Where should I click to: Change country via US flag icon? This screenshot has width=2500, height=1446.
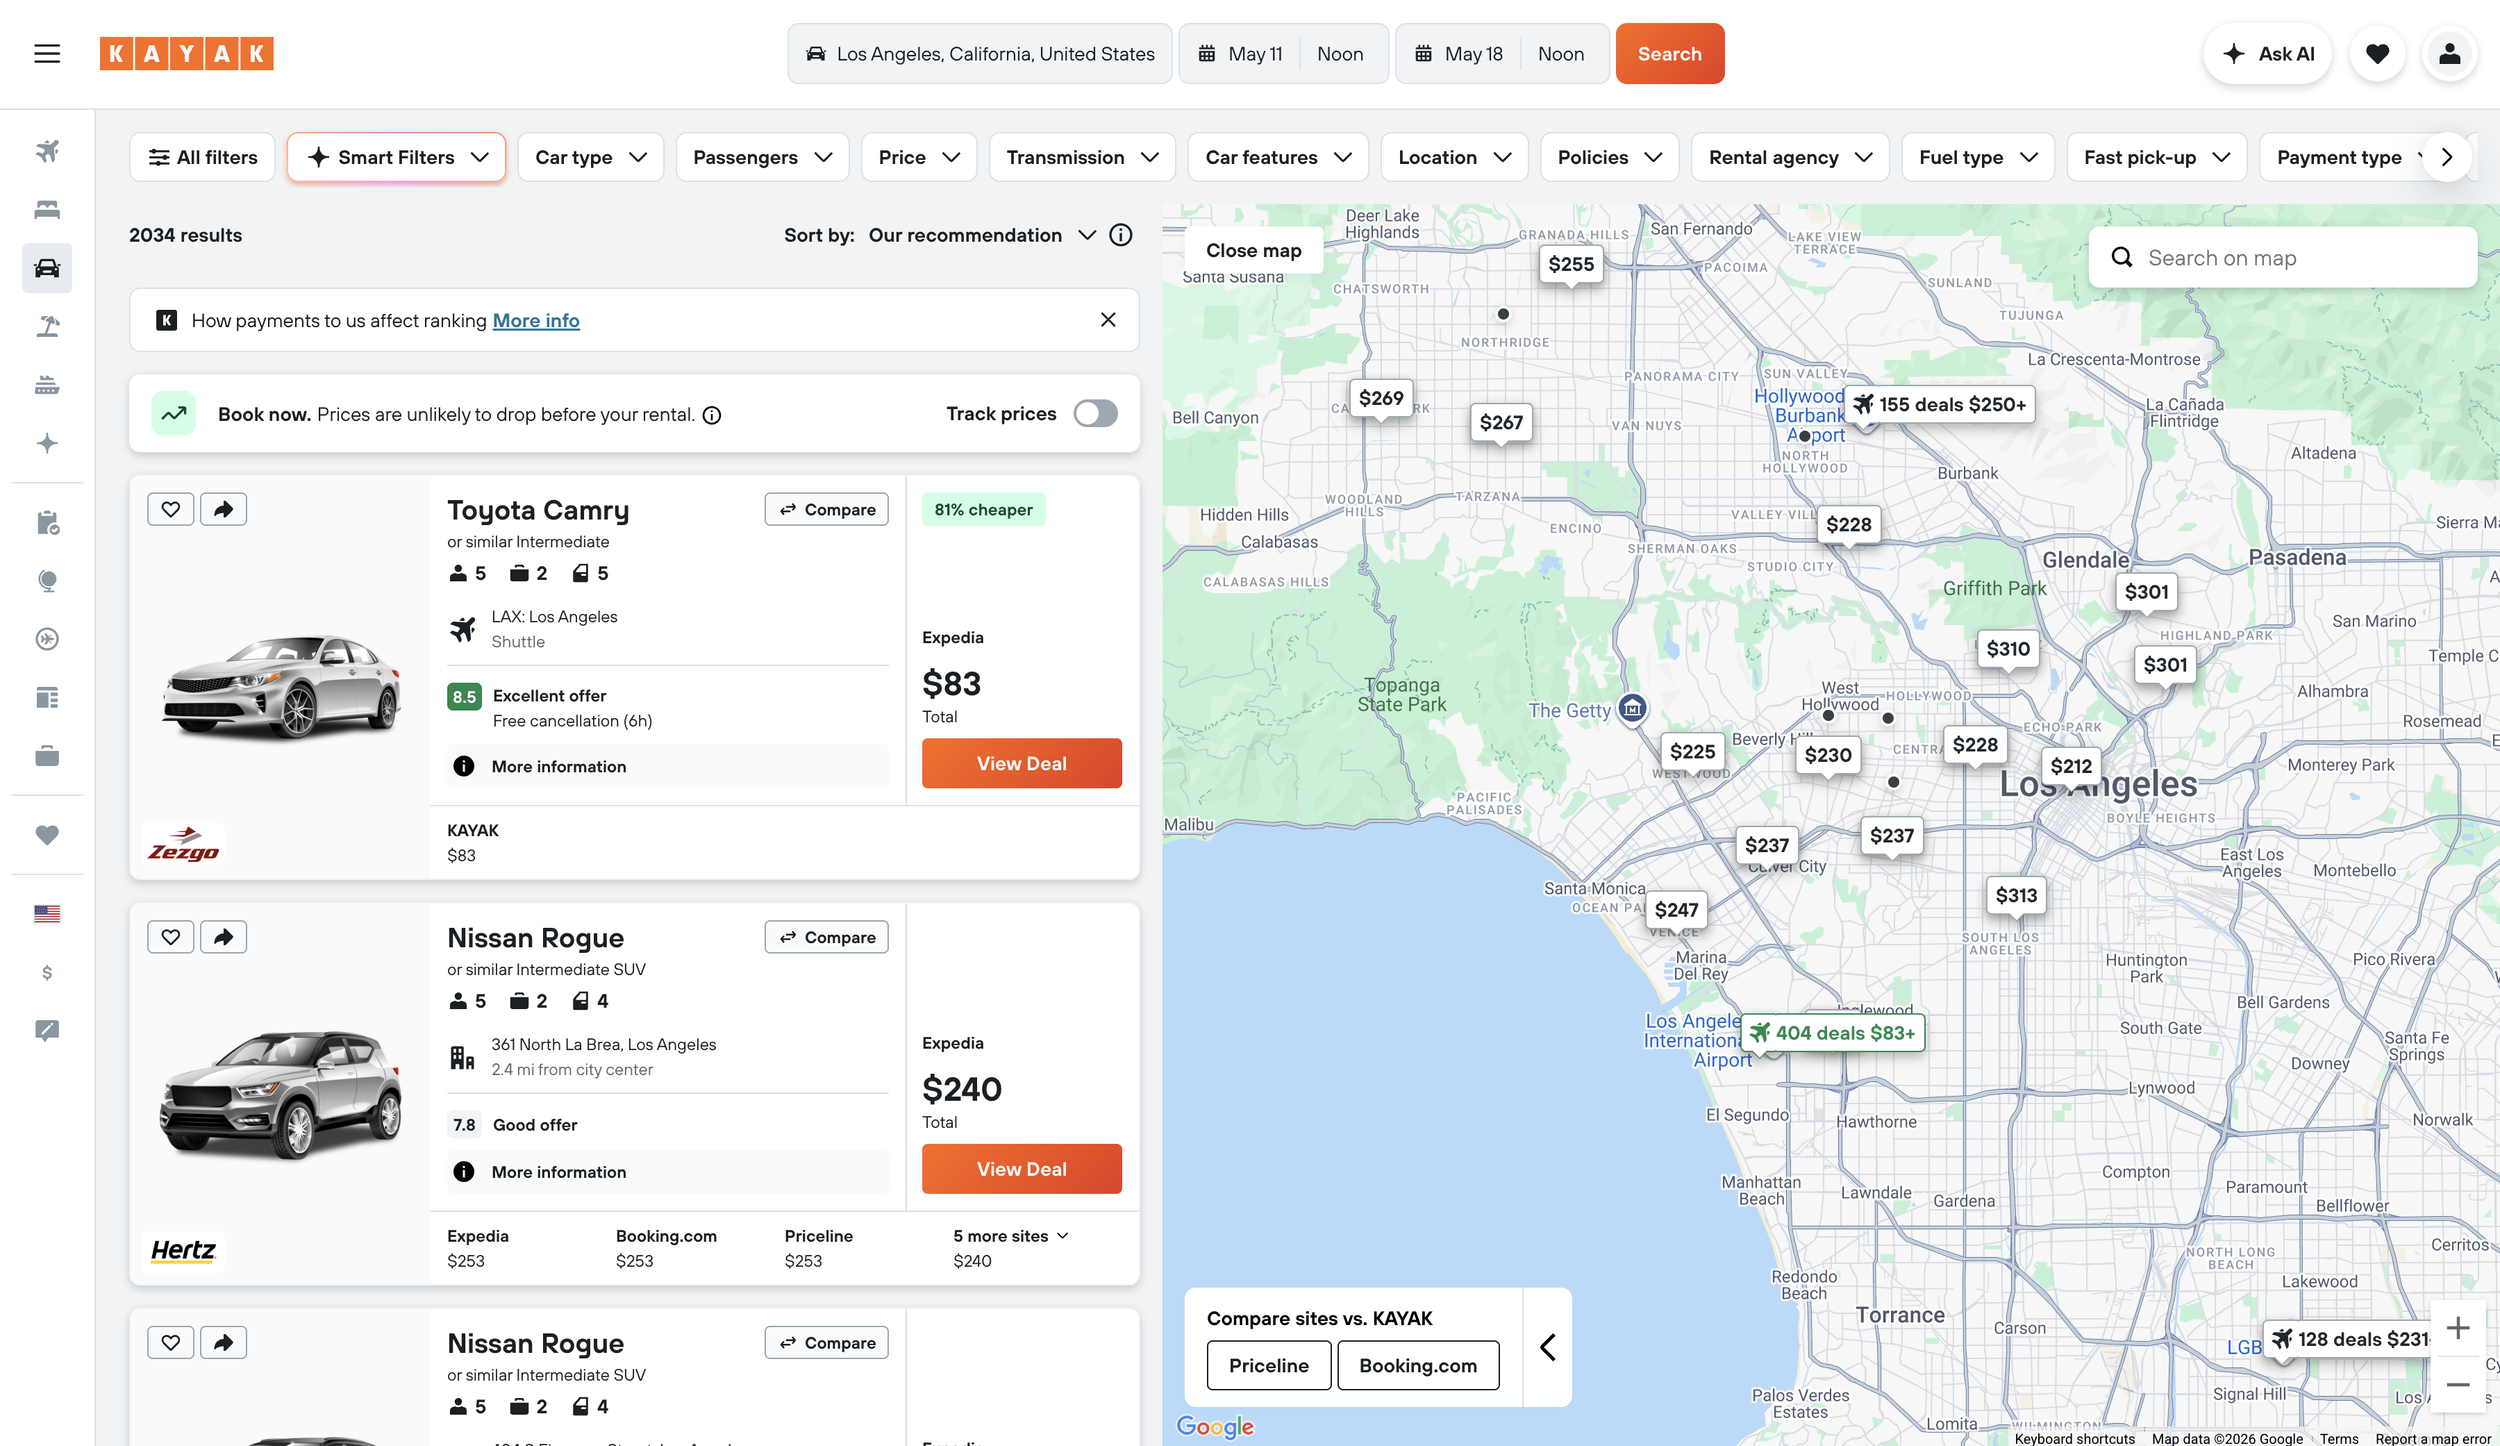pos(47,914)
